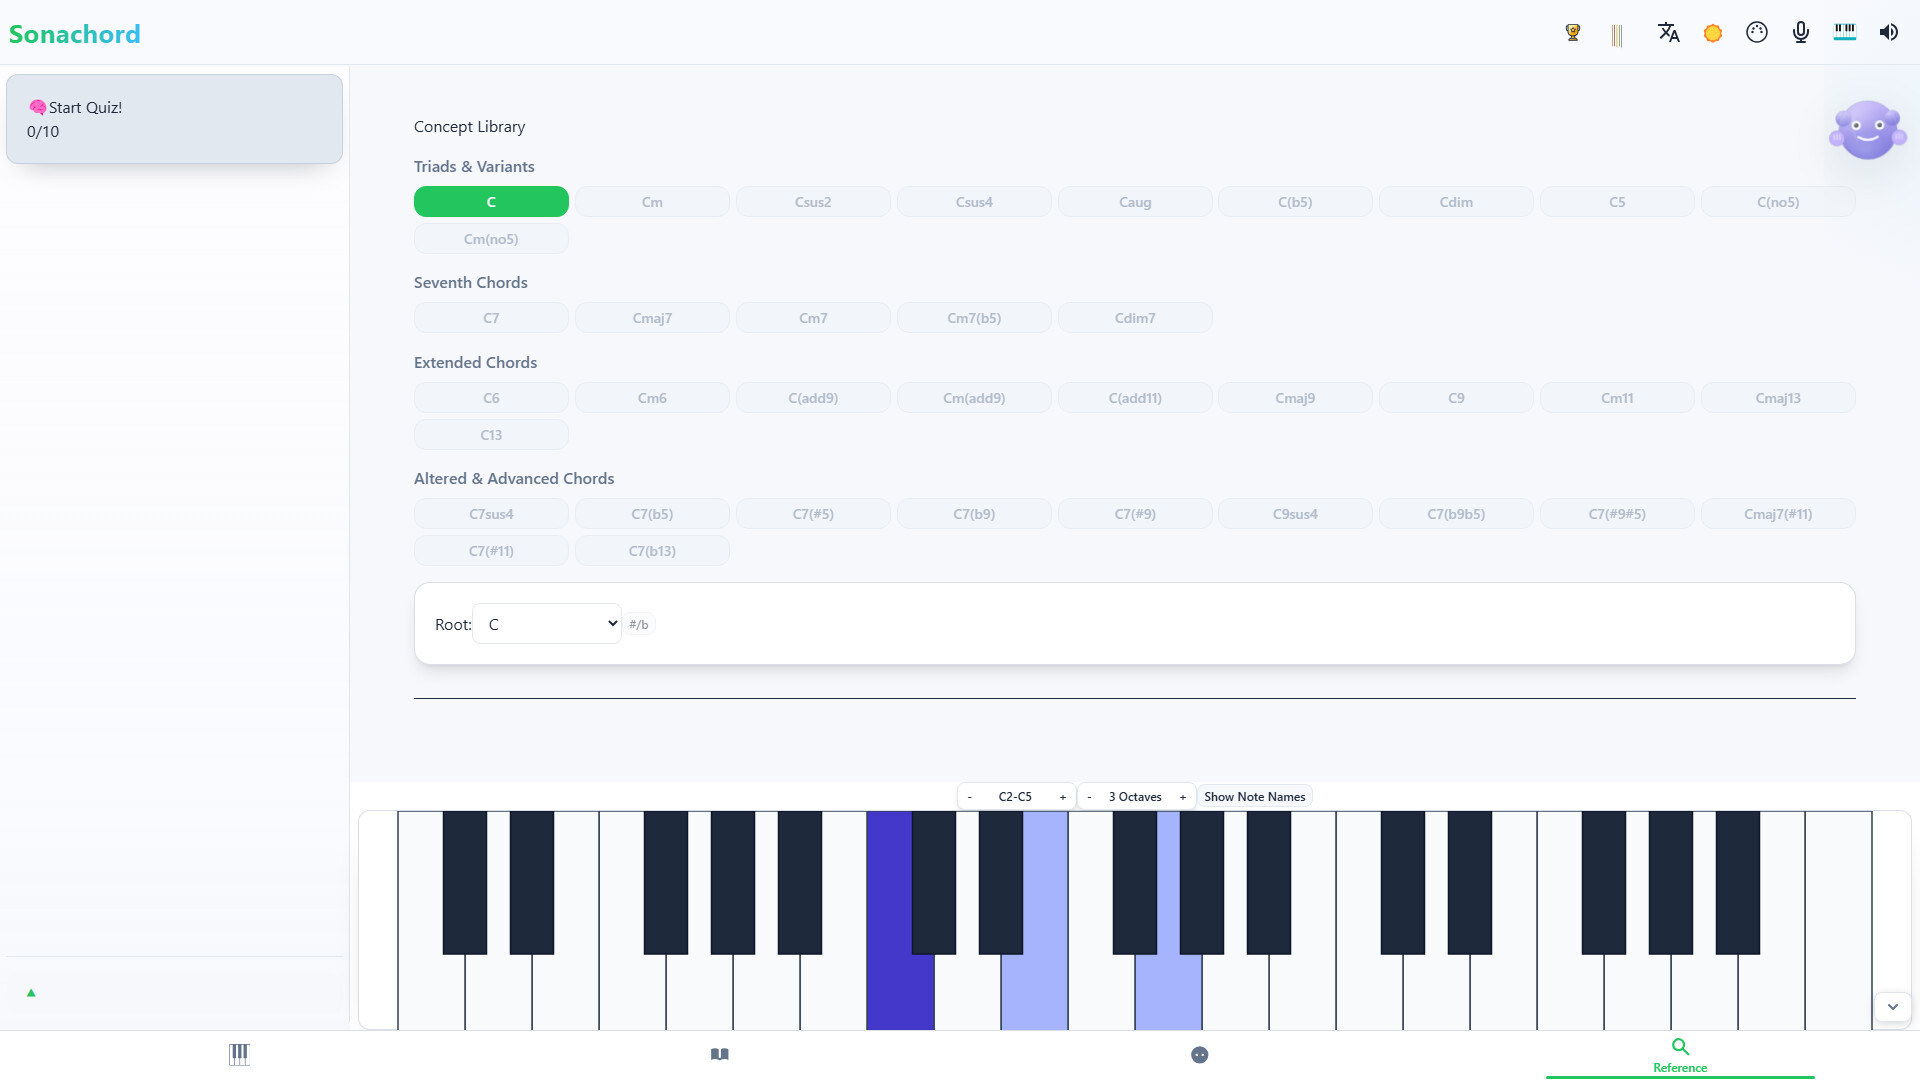The height and width of the screenshot is (1080, 1920).
Task: Select the C9 chord chip
Action: click(x=1456, y=398)
